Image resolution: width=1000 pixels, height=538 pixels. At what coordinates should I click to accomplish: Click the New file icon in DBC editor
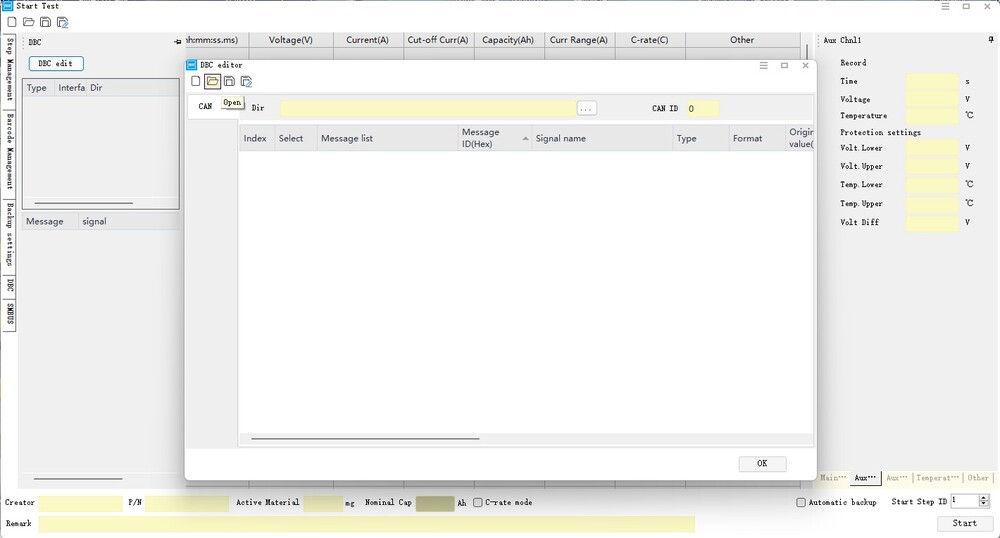tap(196, 82)
